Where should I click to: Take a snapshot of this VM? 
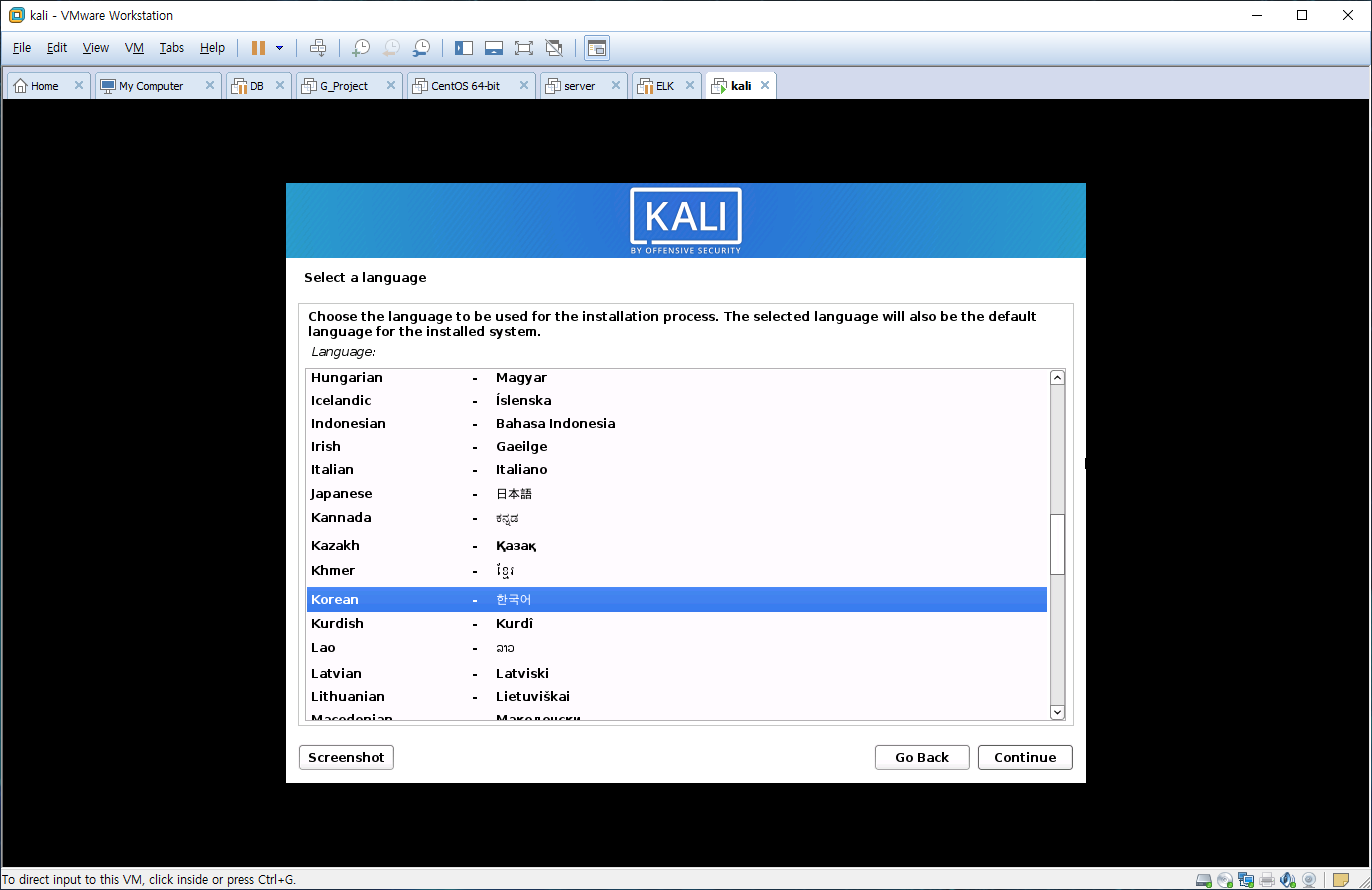point(361,48)
